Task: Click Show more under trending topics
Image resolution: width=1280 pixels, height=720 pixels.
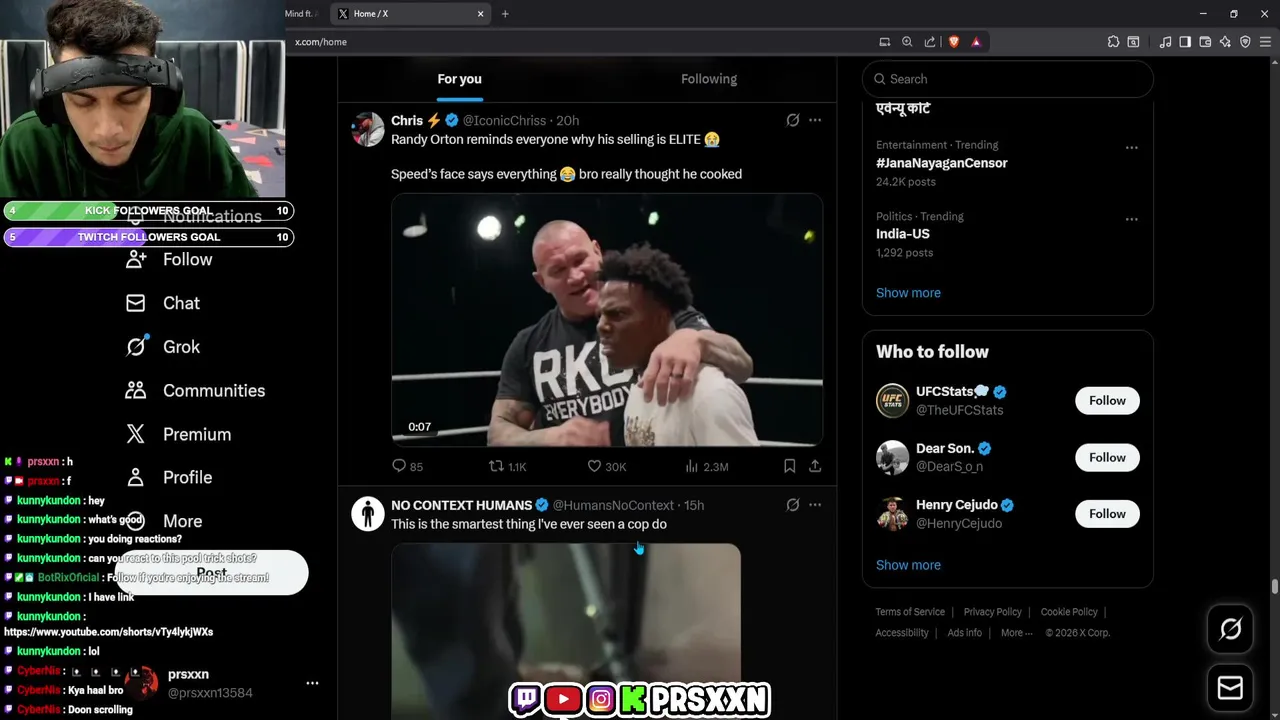Action: [908, 293]
